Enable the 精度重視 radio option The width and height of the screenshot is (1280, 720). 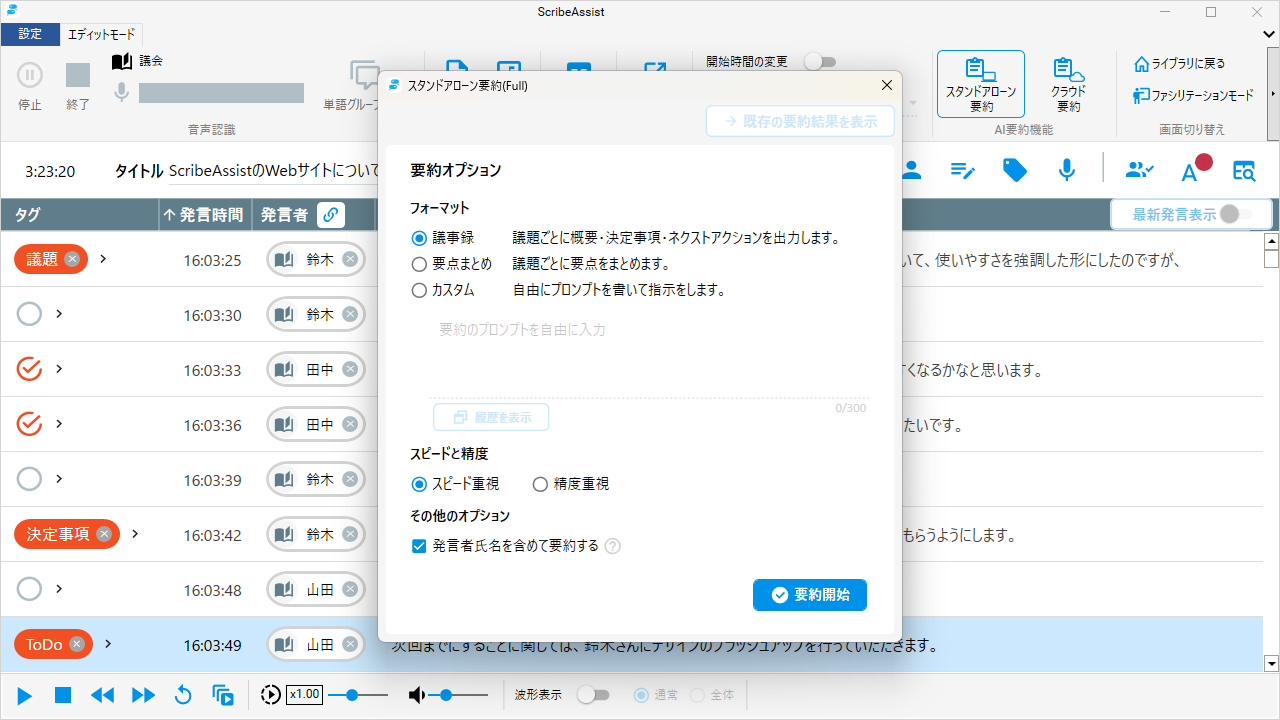pos(540,484)
